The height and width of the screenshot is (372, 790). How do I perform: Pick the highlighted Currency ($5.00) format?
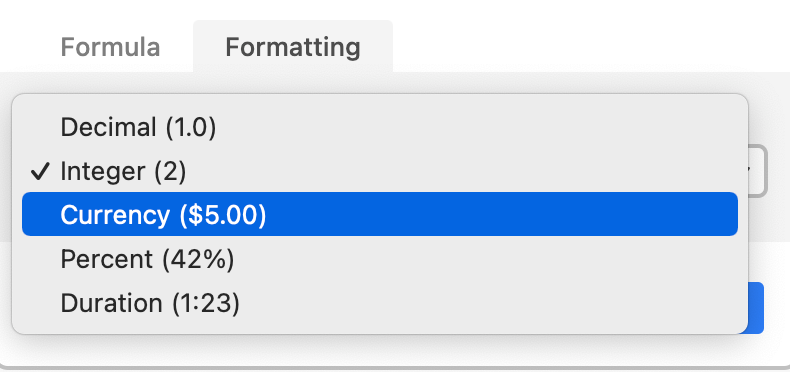pyautogui.click(x=380, y=214)
